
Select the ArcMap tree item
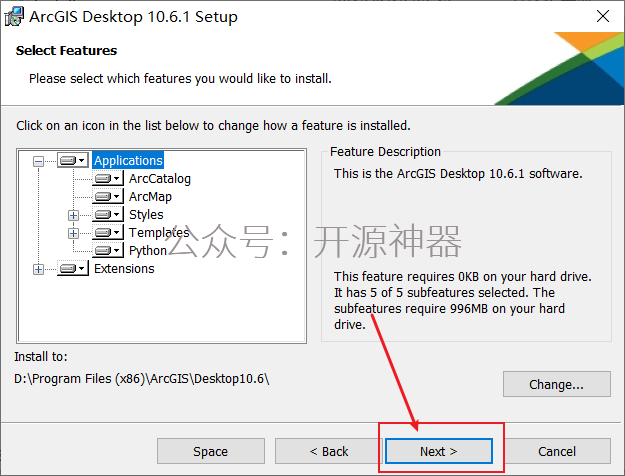point(150,197)
